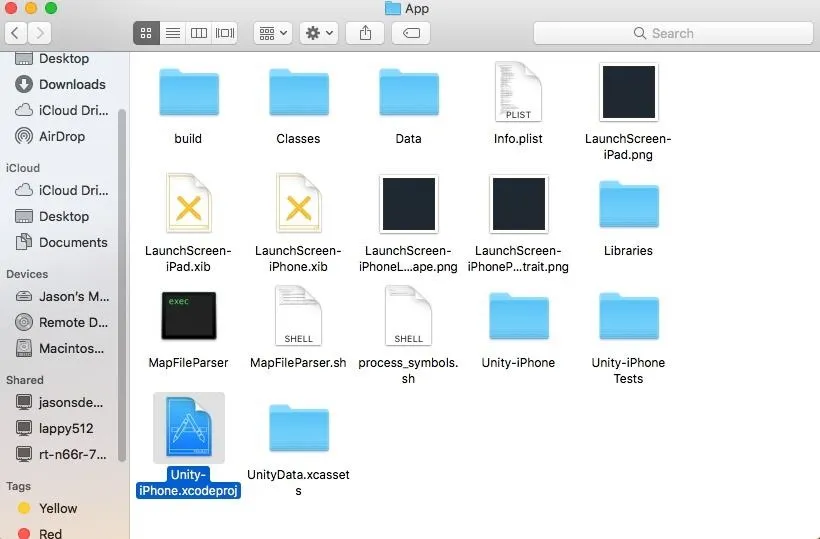Select the Info.plist file icon
Viewport: 820px width, 539px height.
[518, 92]
